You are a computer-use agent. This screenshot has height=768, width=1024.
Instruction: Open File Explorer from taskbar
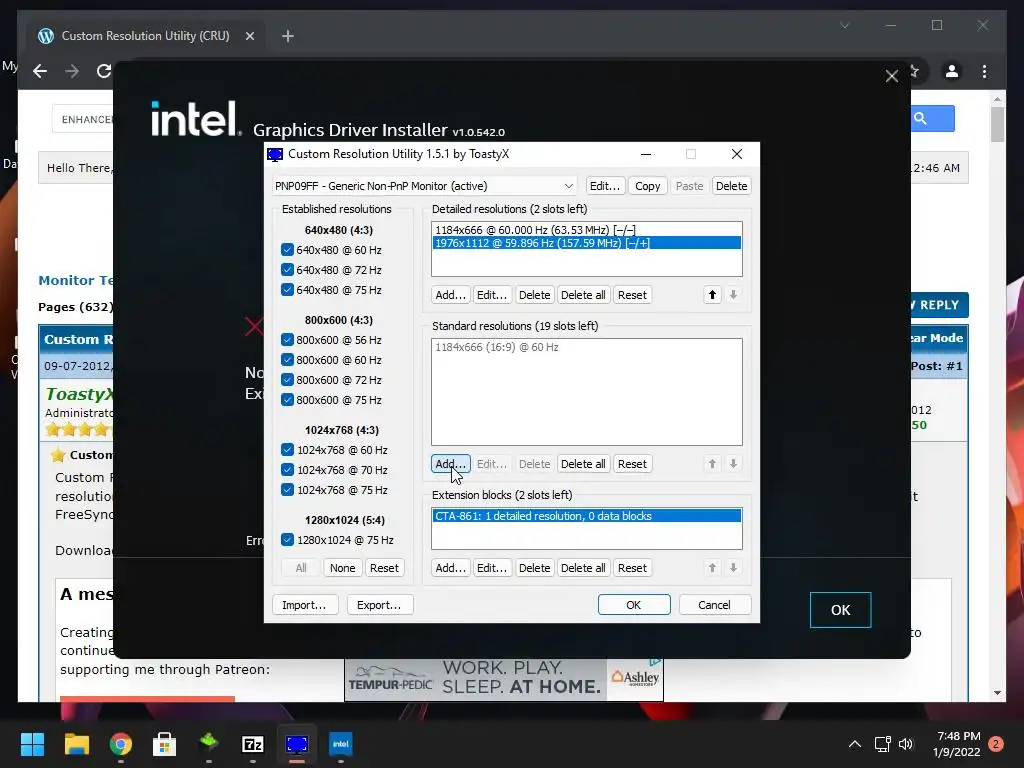[76, 744]
